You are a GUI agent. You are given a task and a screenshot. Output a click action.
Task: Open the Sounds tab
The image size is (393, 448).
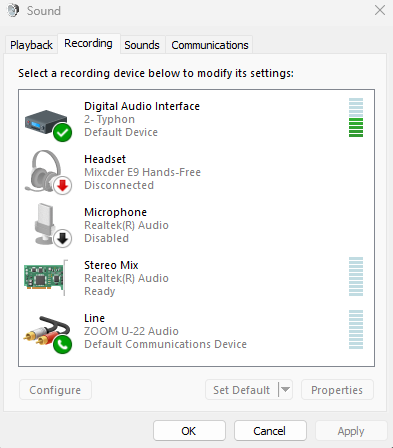click(x=142, y=45)
